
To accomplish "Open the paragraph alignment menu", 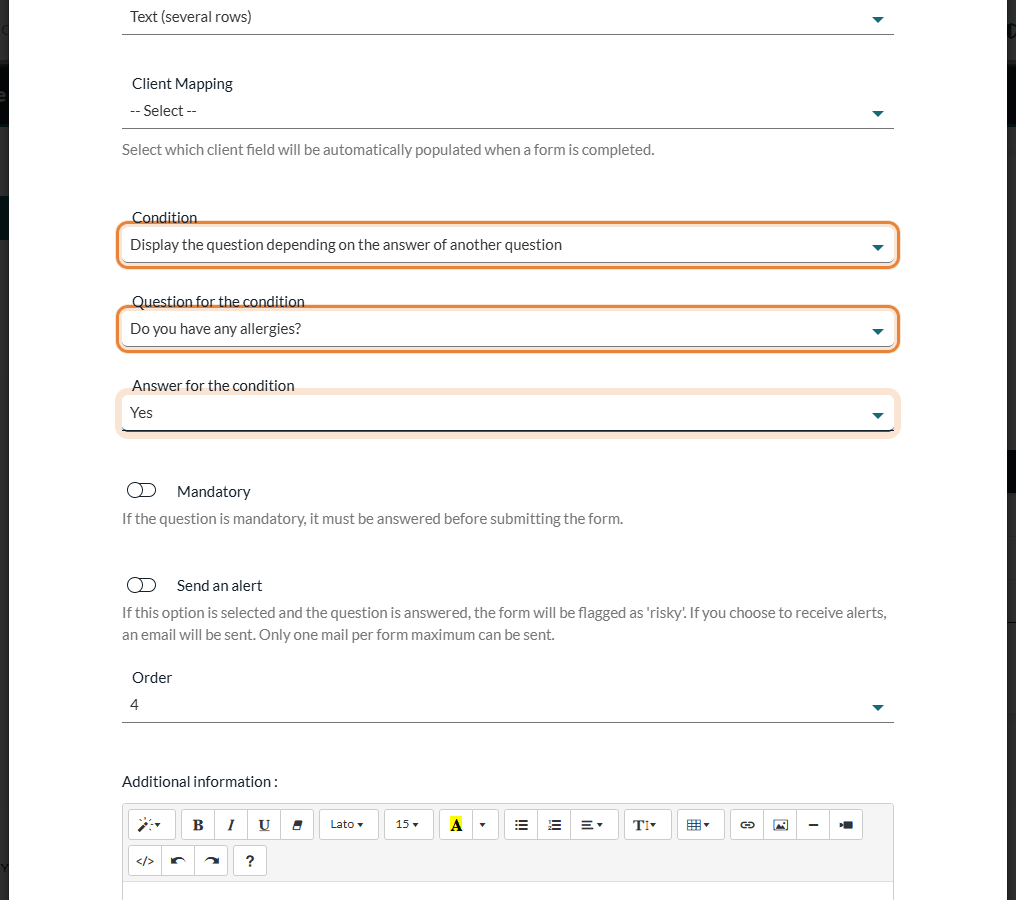I will pos(594,824).
